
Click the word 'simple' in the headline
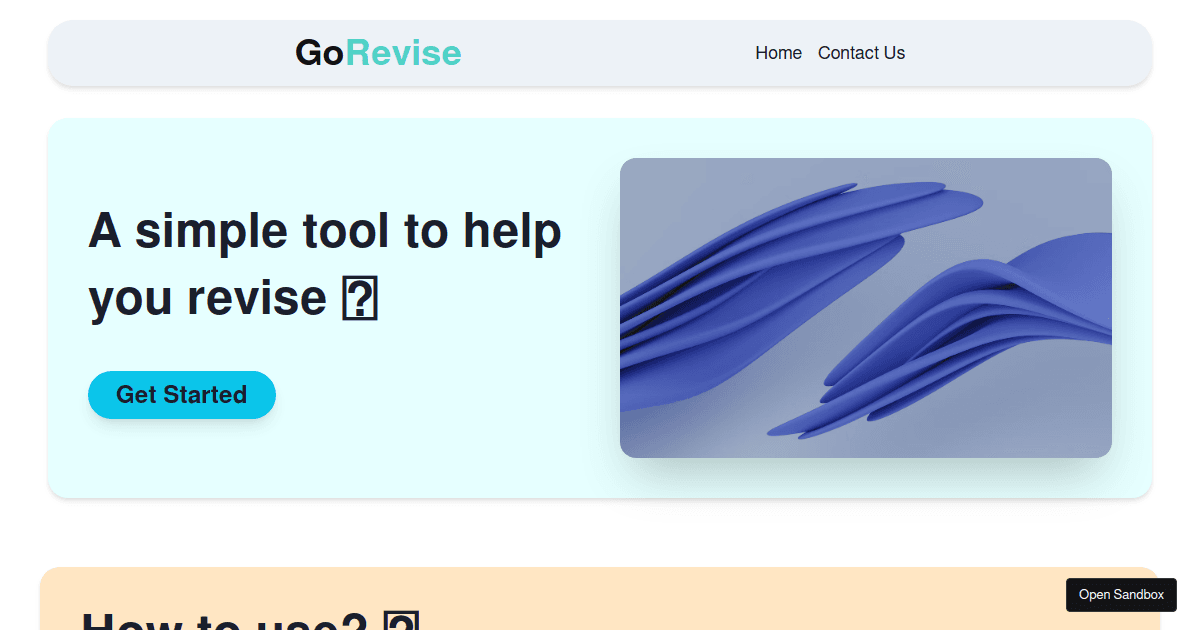[x=214, y=231]
